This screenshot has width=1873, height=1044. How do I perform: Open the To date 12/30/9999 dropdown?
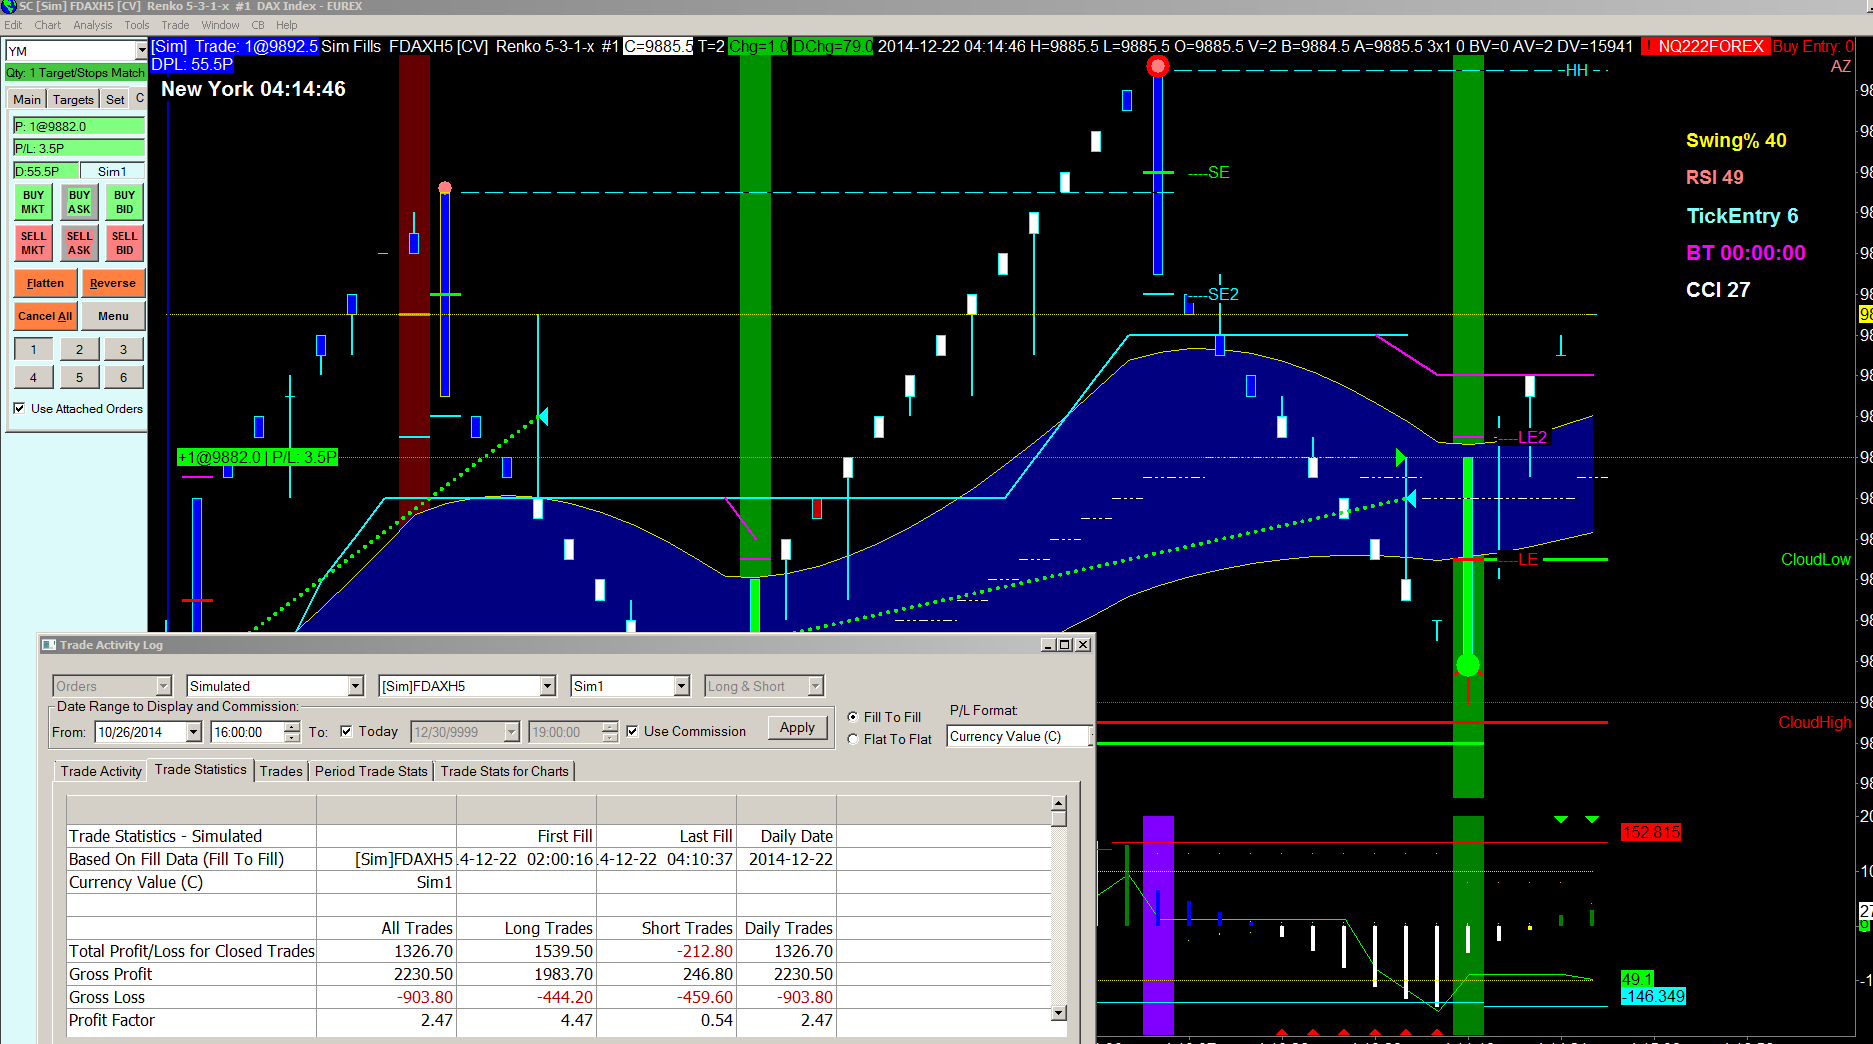point(511,732)
